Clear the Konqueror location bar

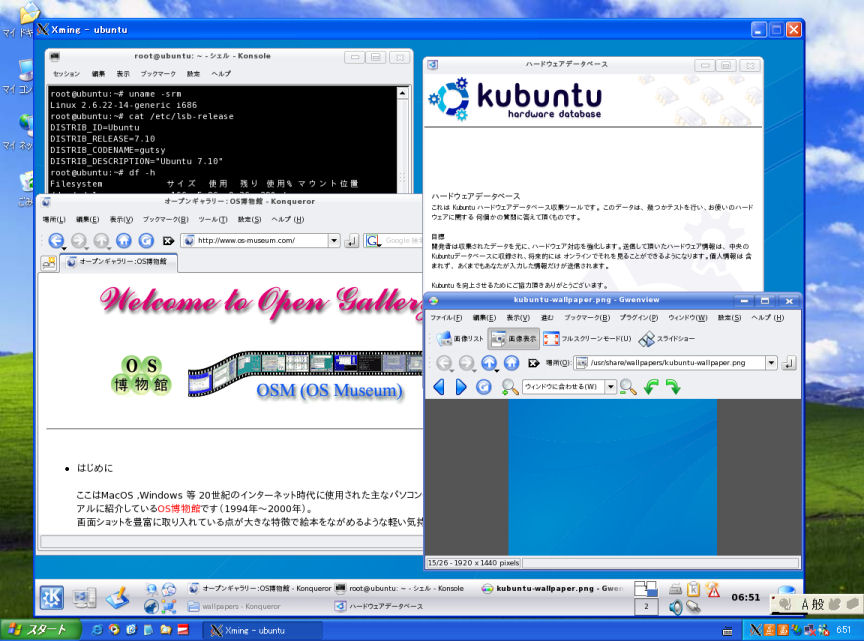[x=169, y=240]
